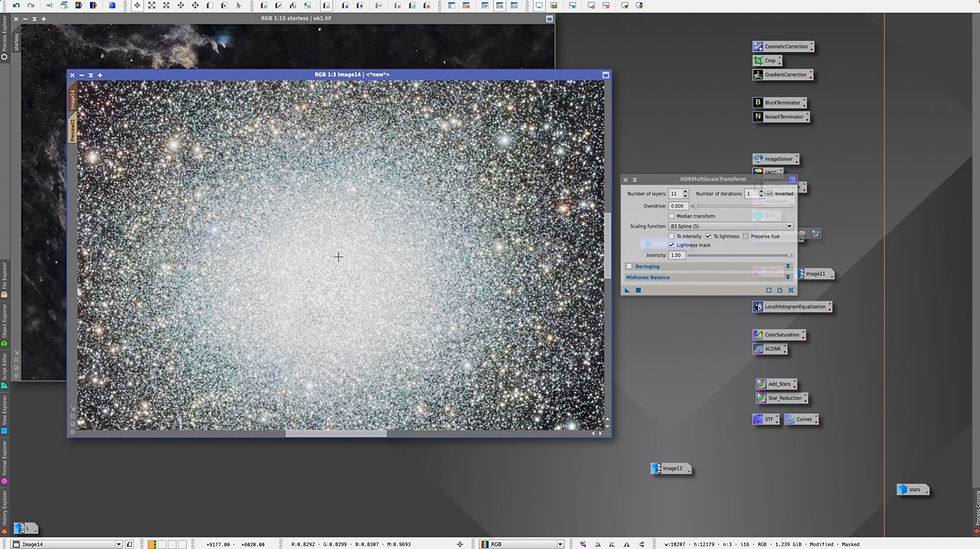Image resolution: width=980 pixels, height=549 pixels.
Task: Uncheck the Lightness mask checkbox
Action: [x=671, y=245]
